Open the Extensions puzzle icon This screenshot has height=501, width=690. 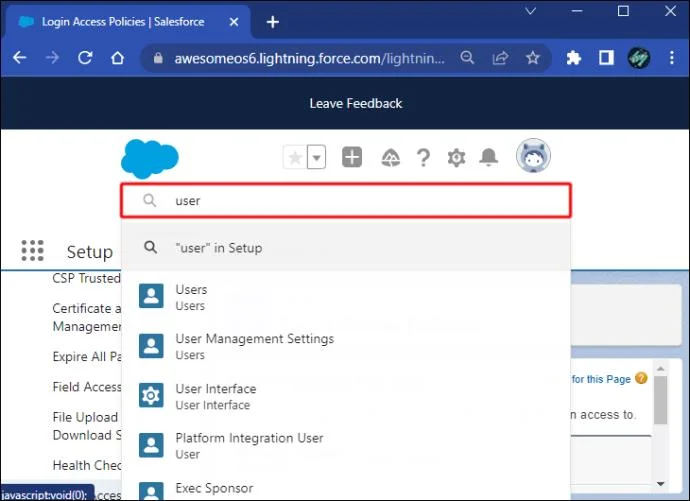pyautogui.click(x=573, y=58)
